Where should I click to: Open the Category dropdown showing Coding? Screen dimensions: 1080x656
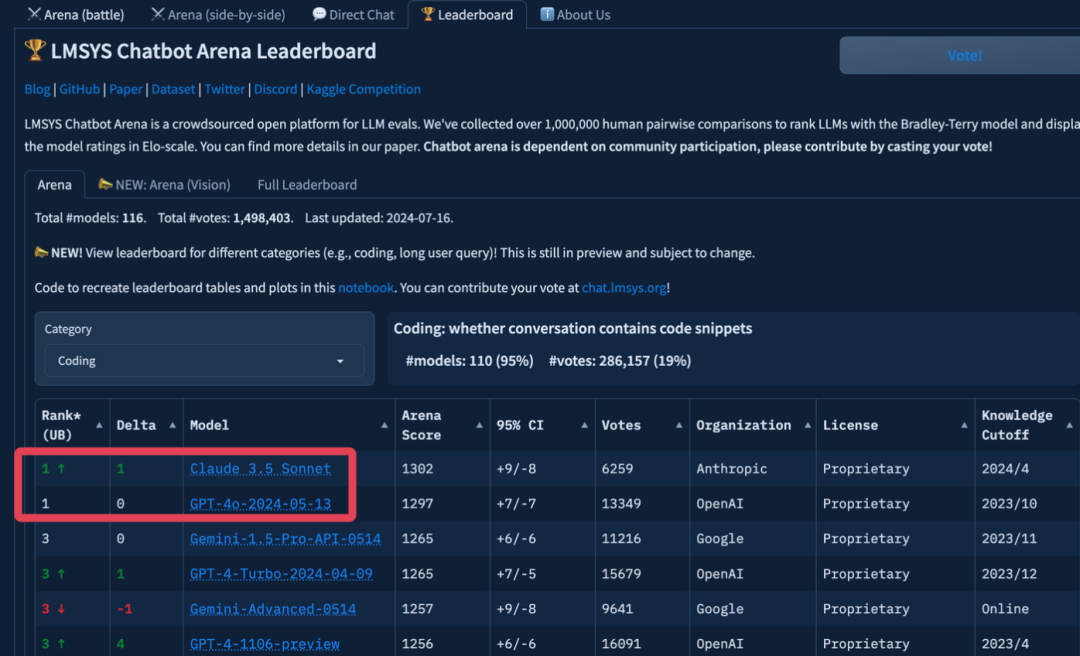(x=205, y=360)
